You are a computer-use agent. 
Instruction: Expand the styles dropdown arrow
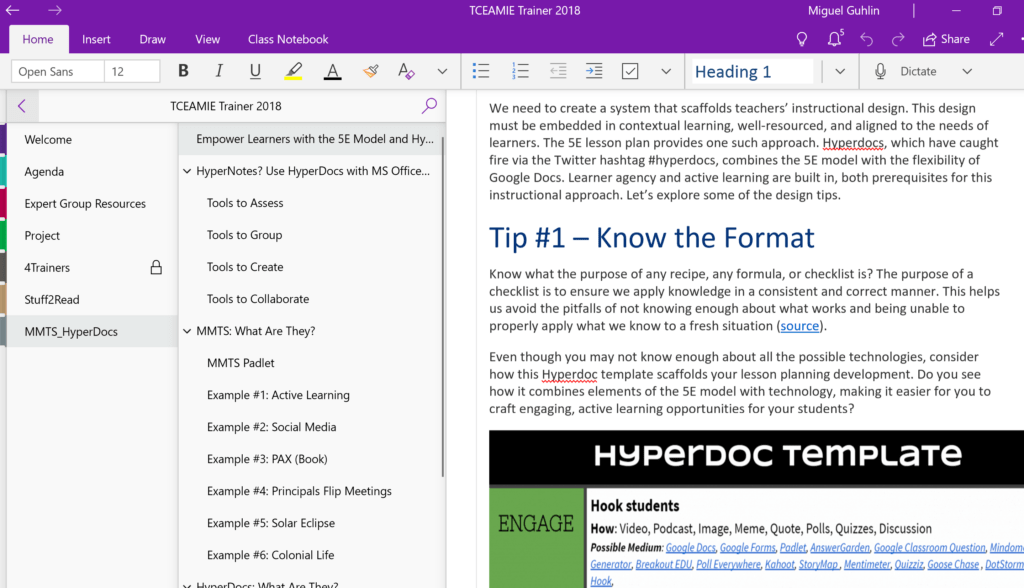point(840,71)
